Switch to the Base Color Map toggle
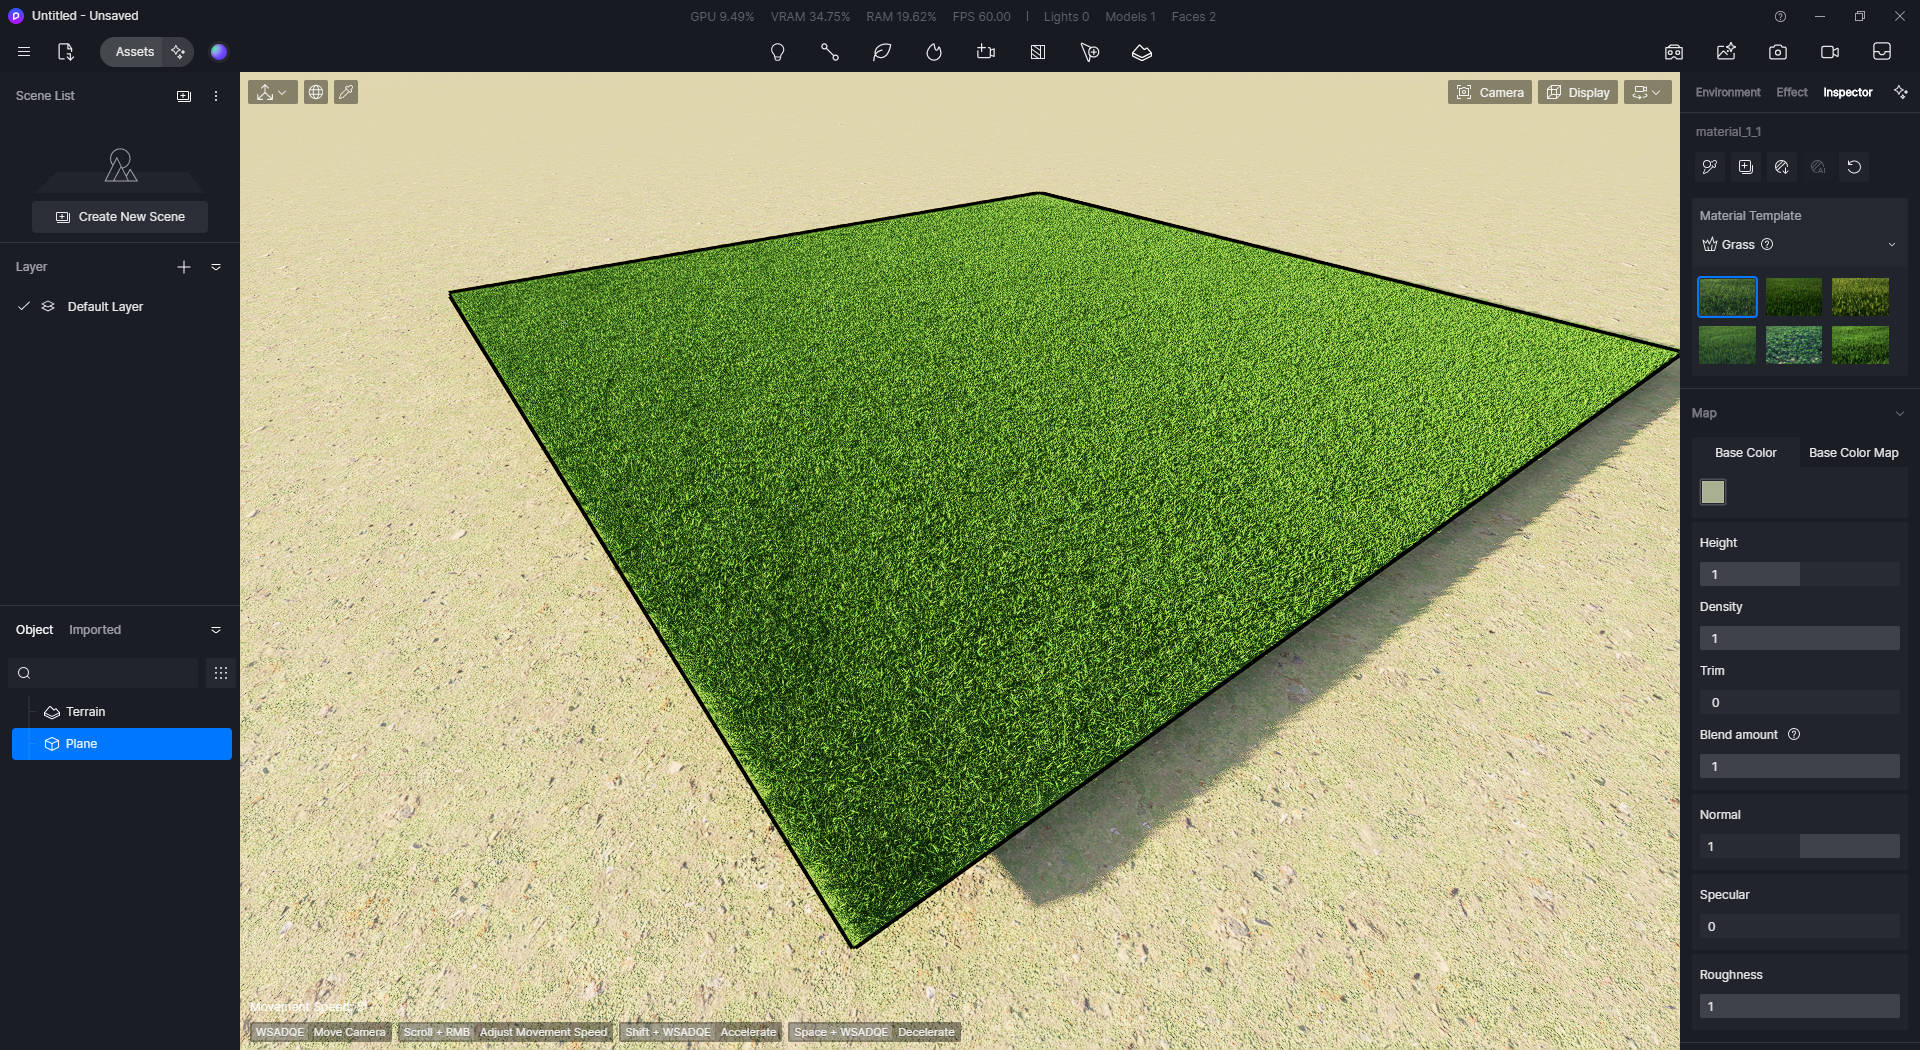 tap(1852, 452)
